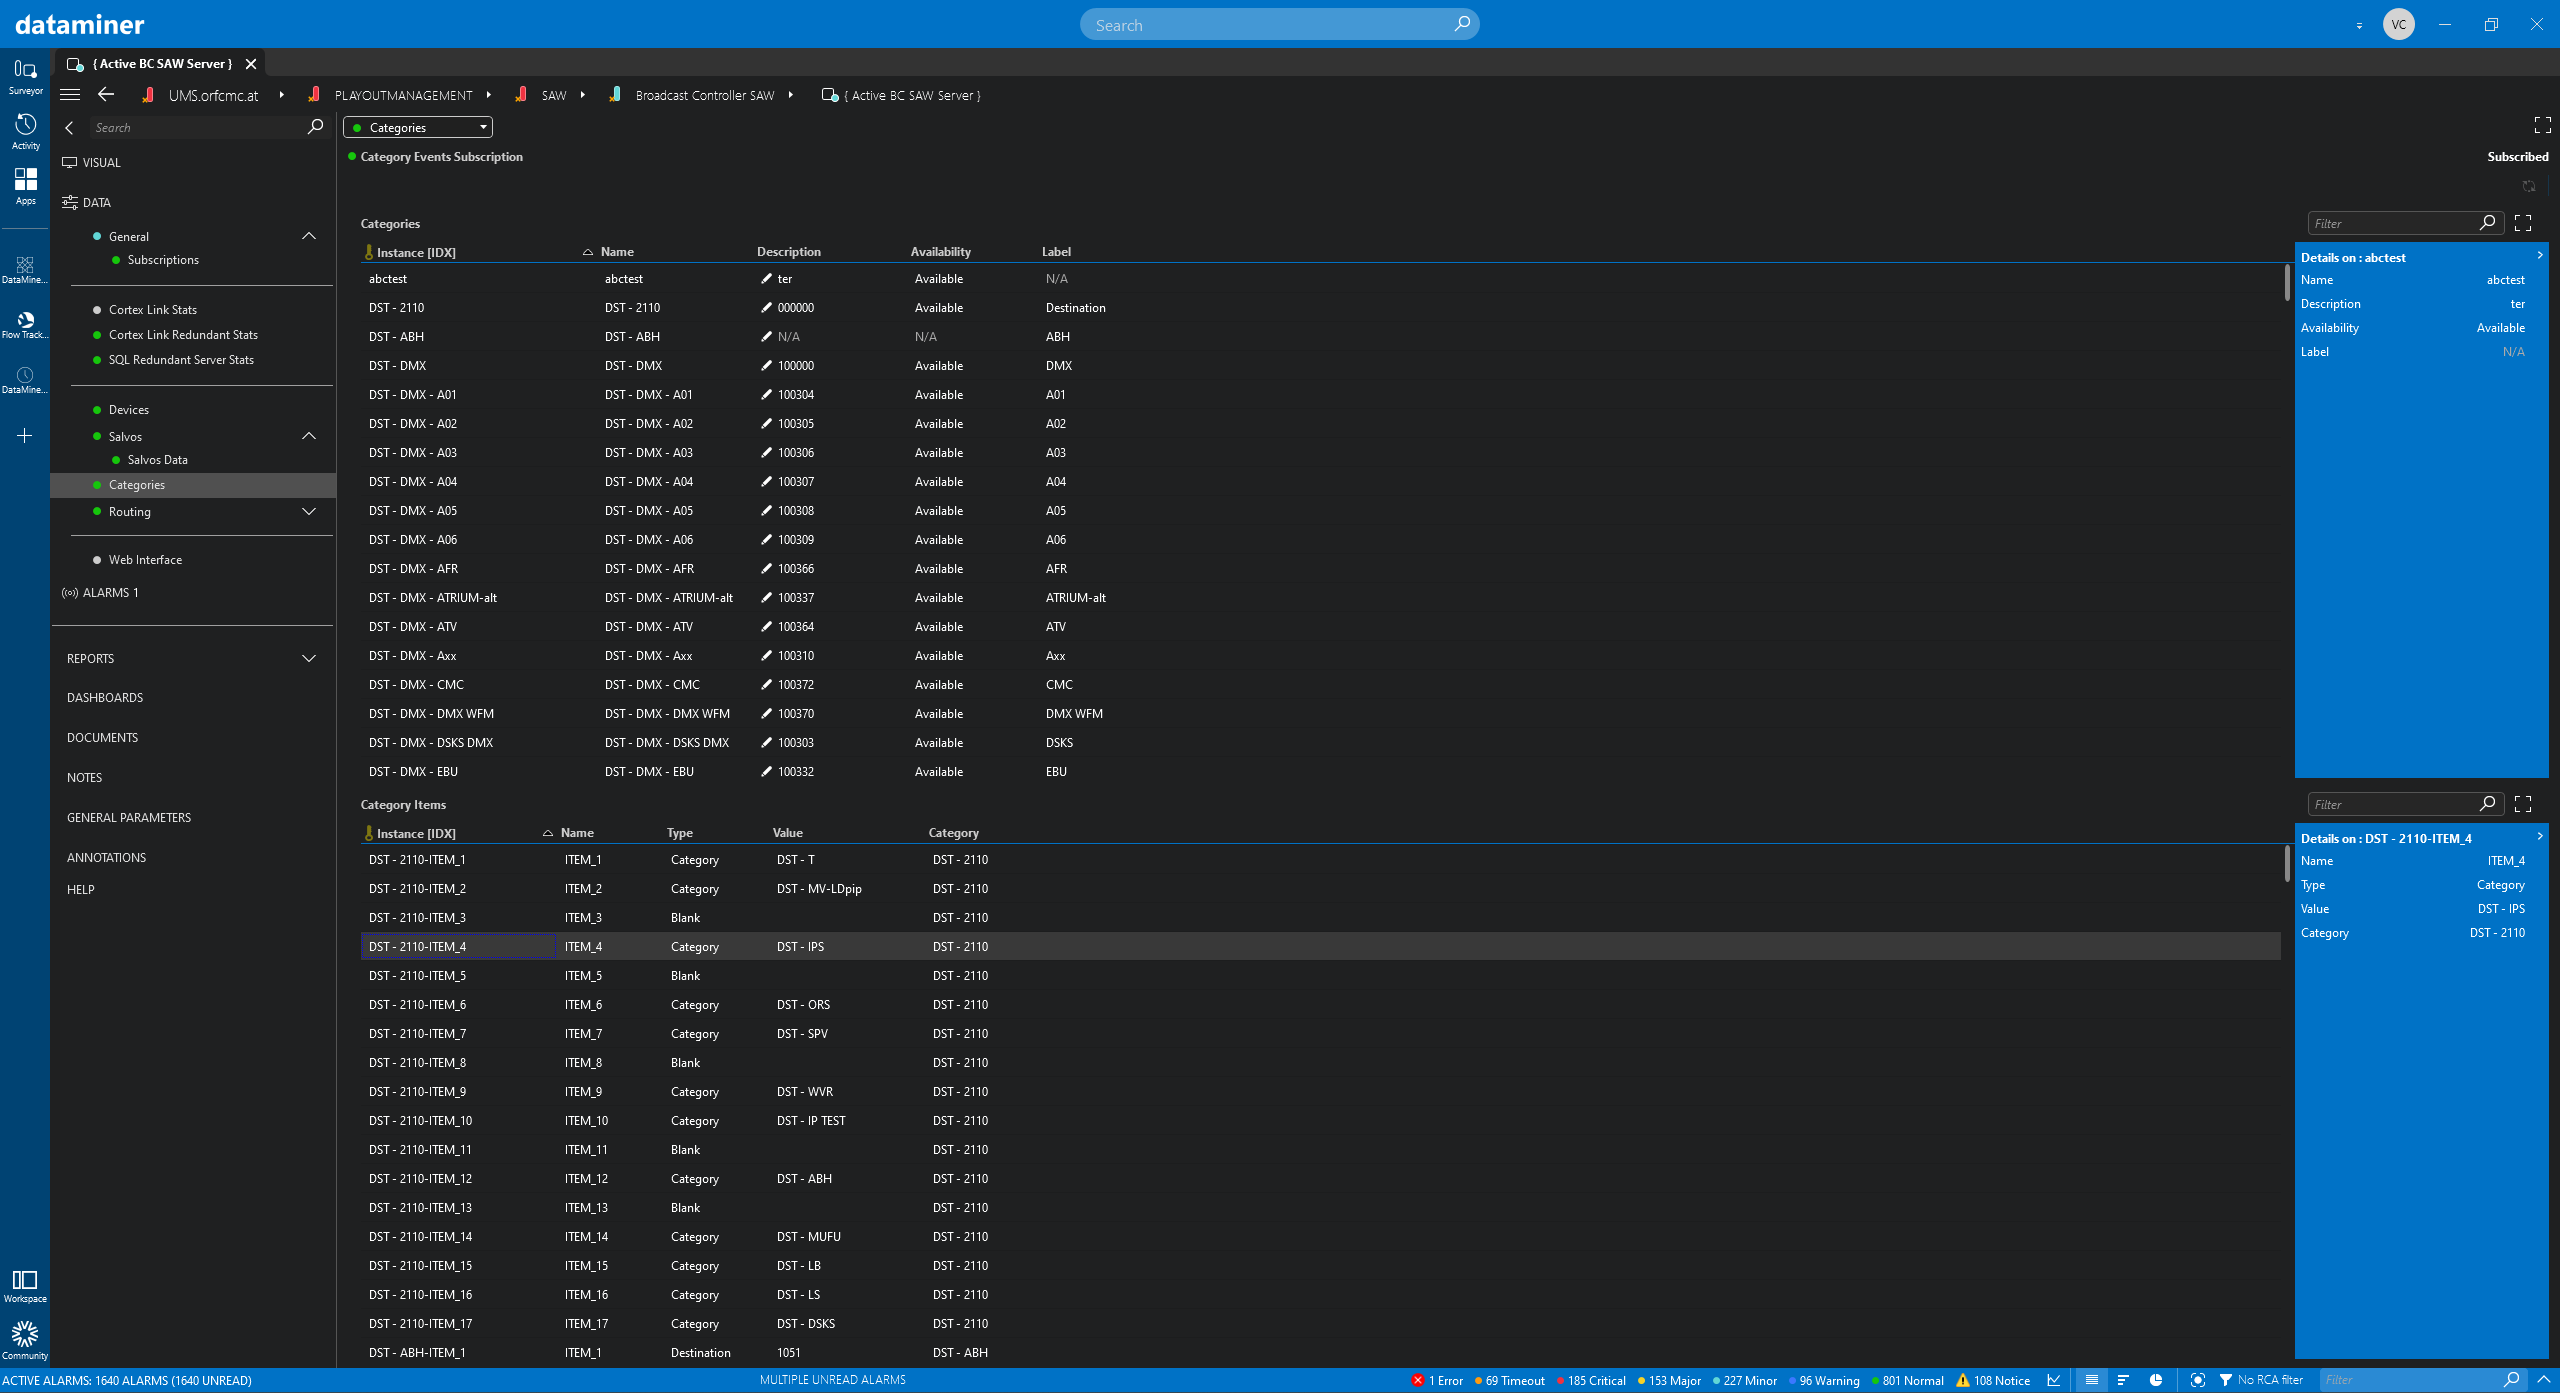Sort Categories table by Name column
Screen dimensions: 2560x1393
(617, 252)
